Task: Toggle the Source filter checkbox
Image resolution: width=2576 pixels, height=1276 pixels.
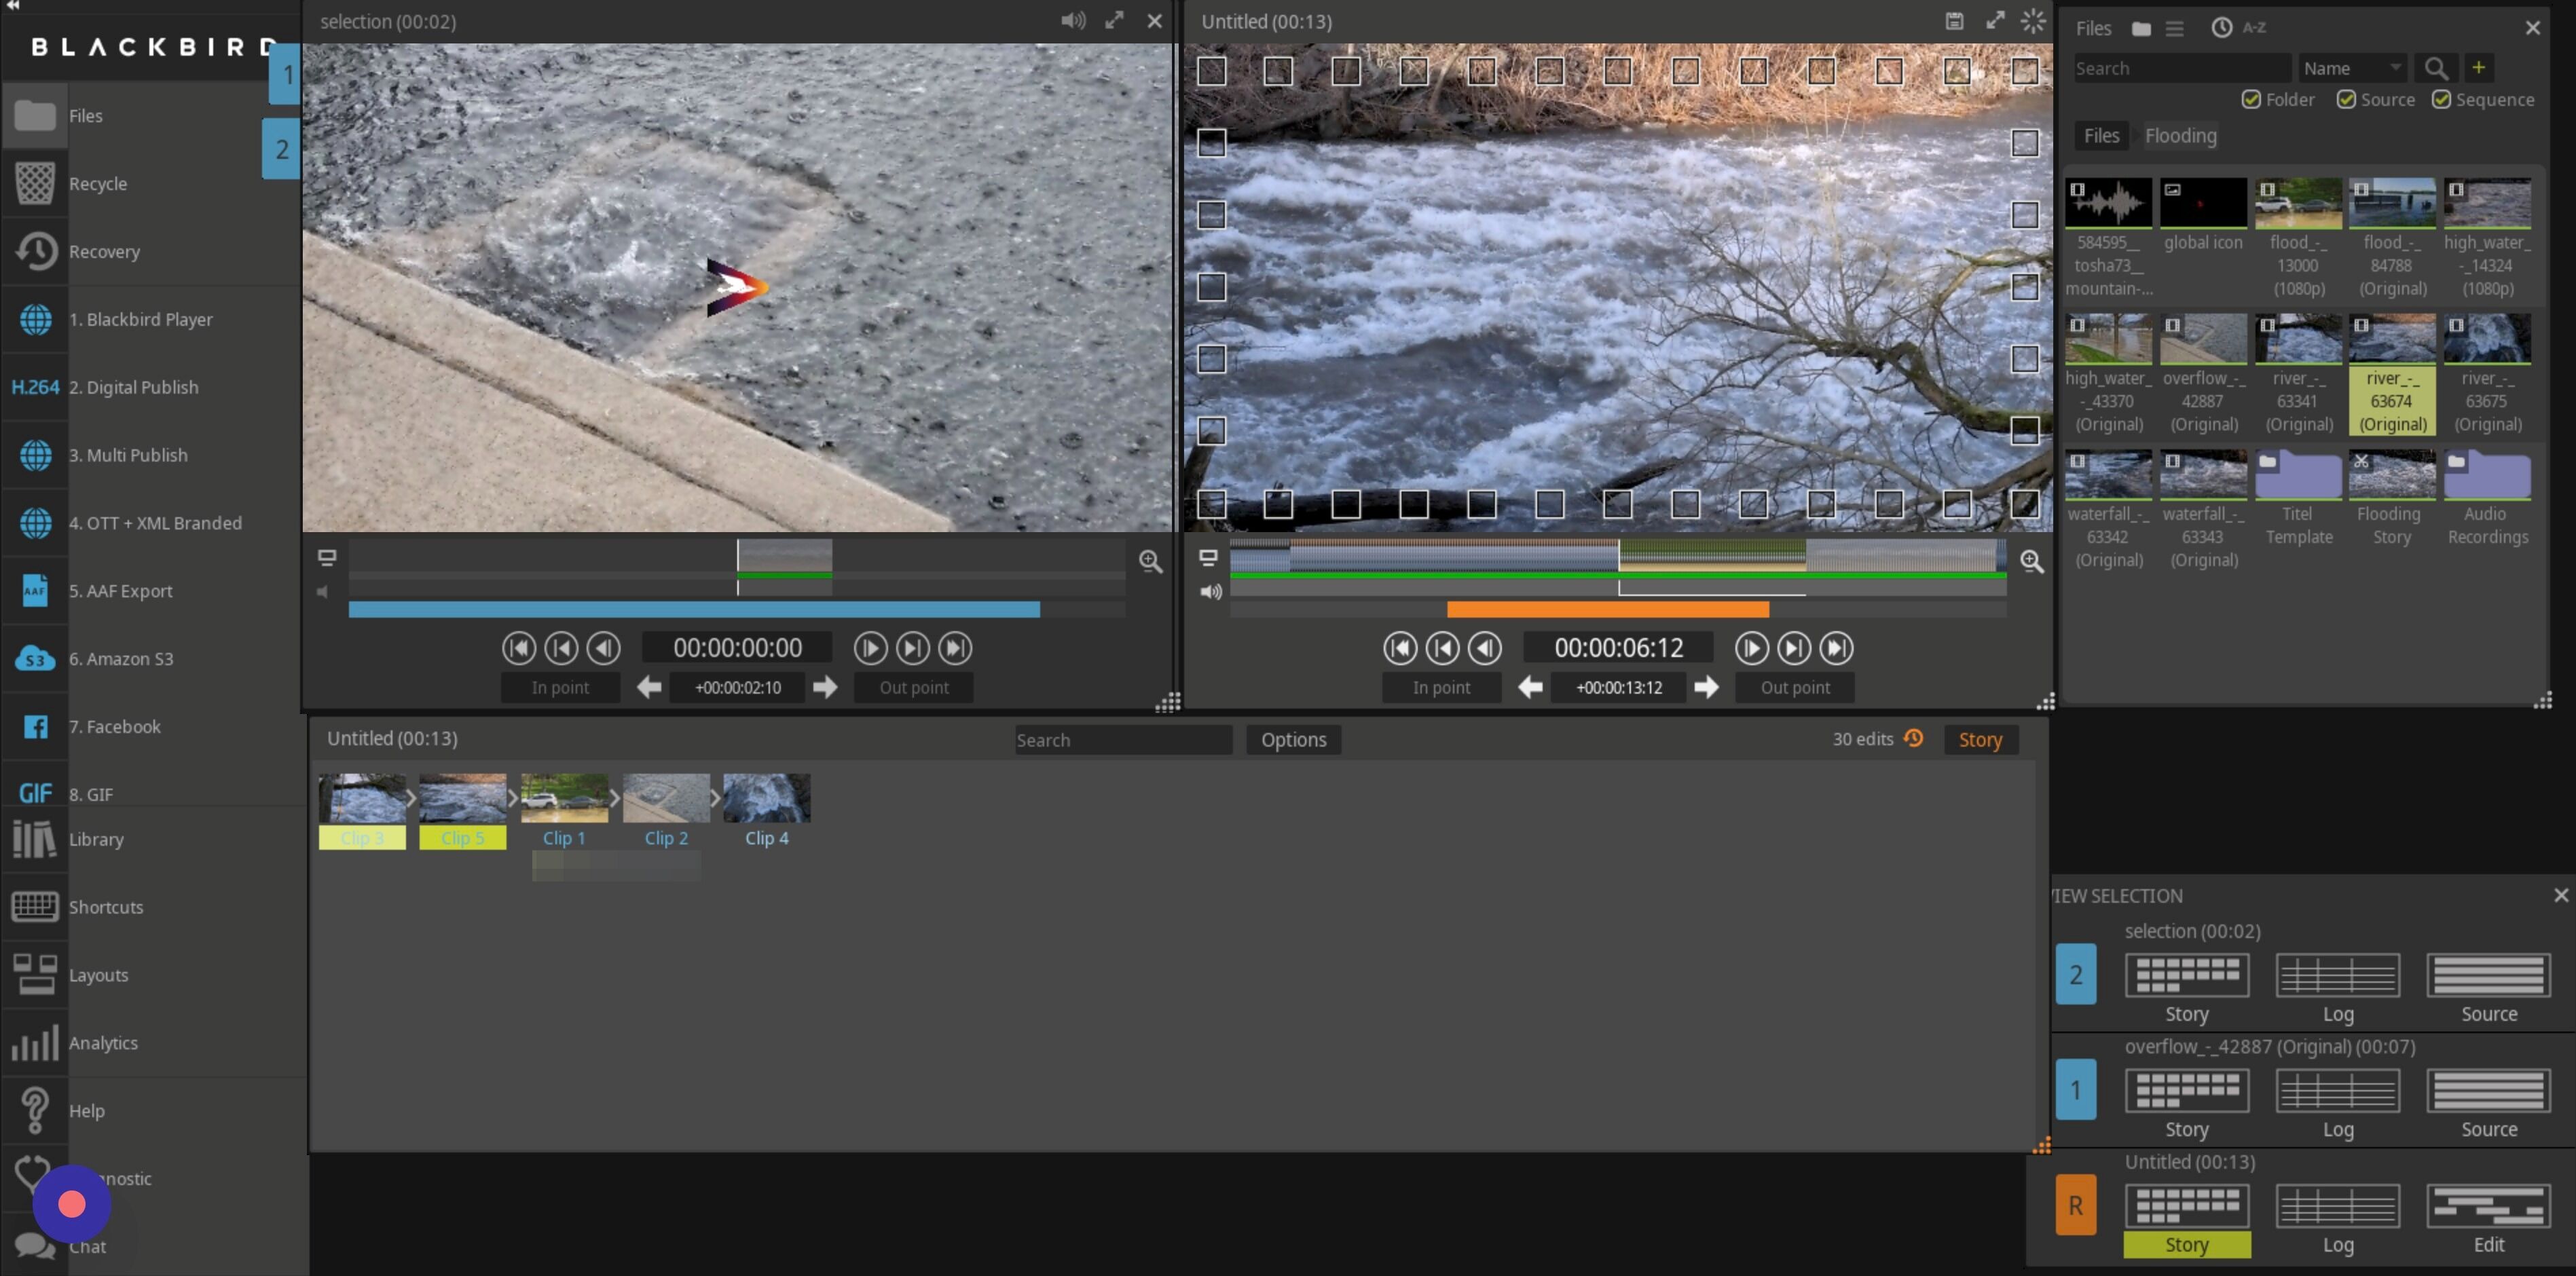Action: point(2346,99)
